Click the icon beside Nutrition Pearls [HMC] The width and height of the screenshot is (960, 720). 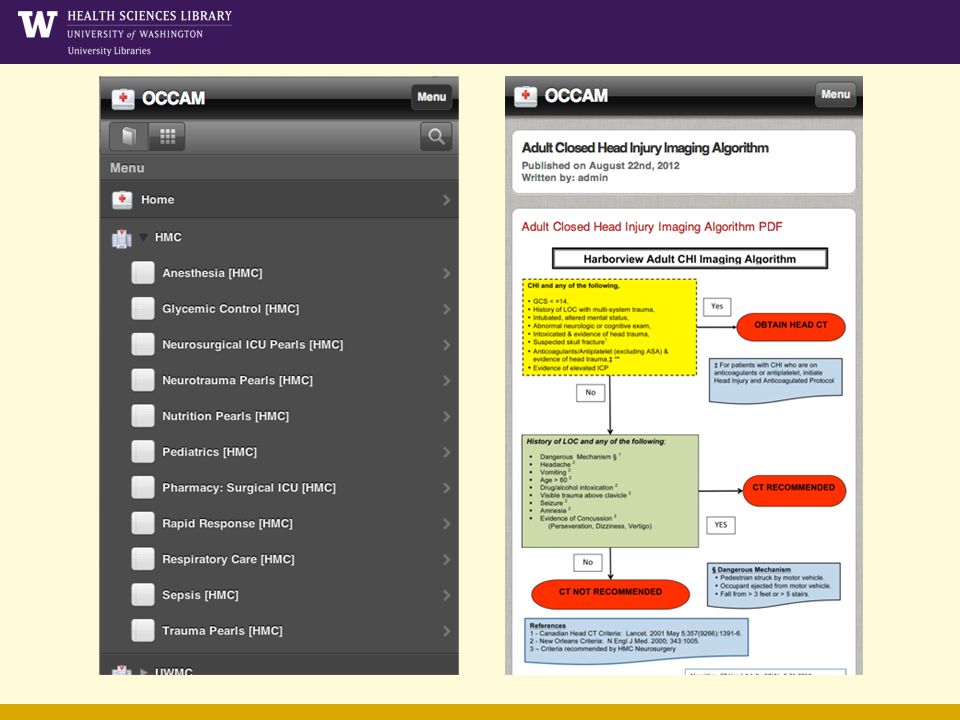pos(143,416)
